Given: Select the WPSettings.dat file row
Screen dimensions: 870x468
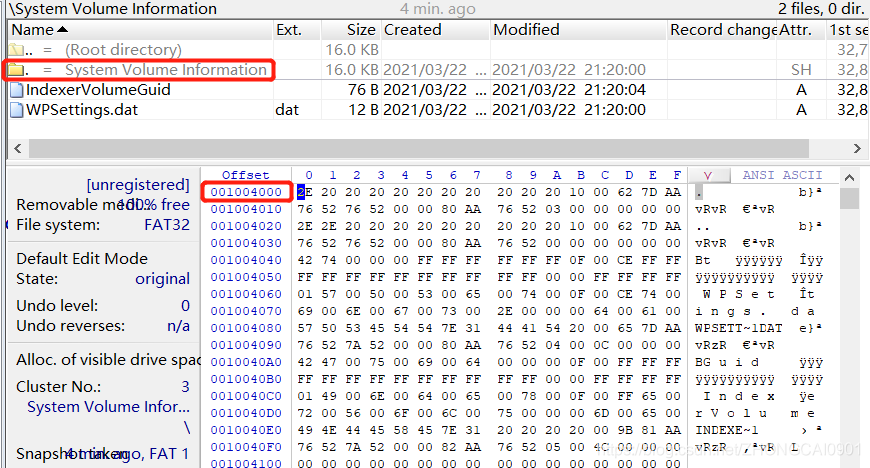Looking at the screenshot, I should coord(438,110).
